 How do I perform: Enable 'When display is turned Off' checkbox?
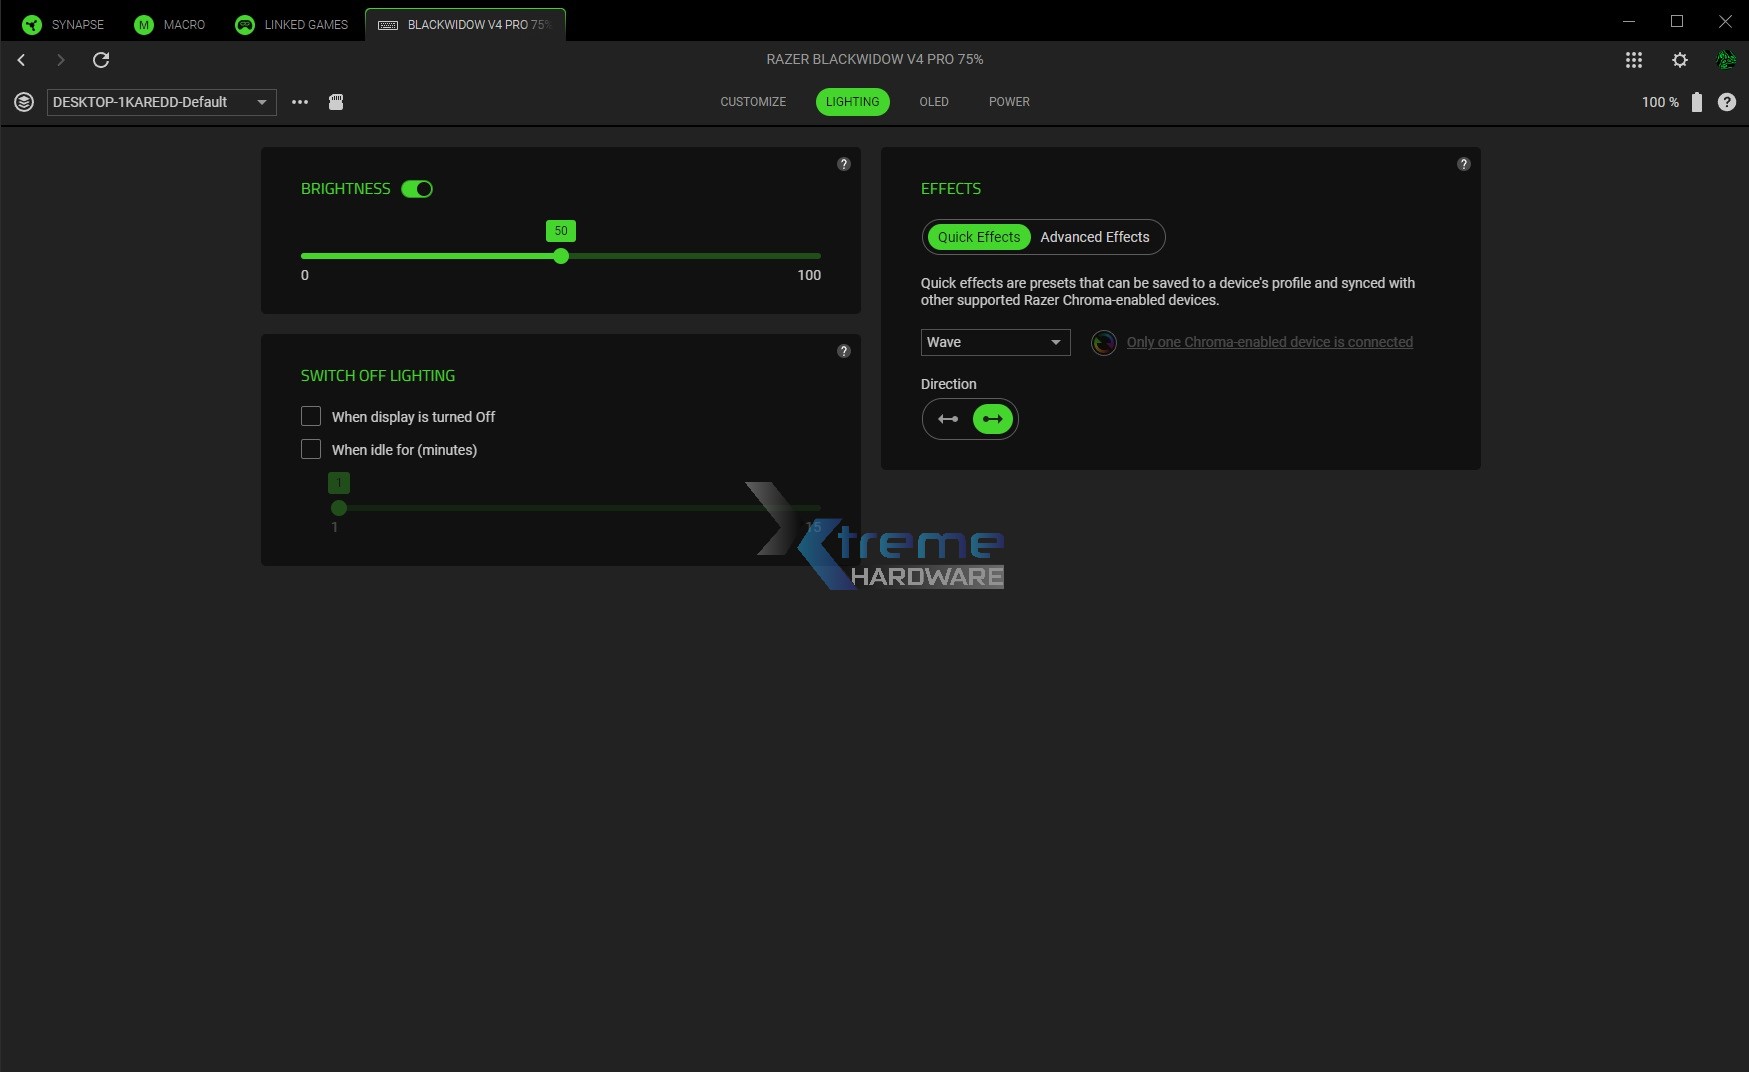(311, 416)
